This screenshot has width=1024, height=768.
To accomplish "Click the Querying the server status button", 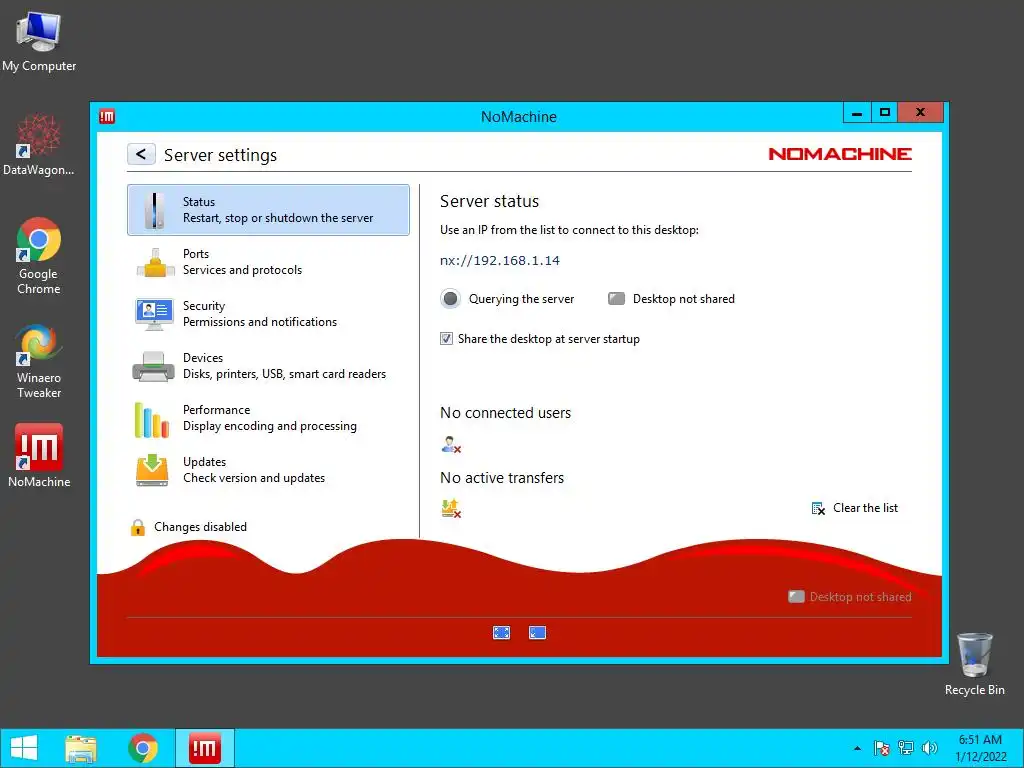I will [x=507, y=298].
